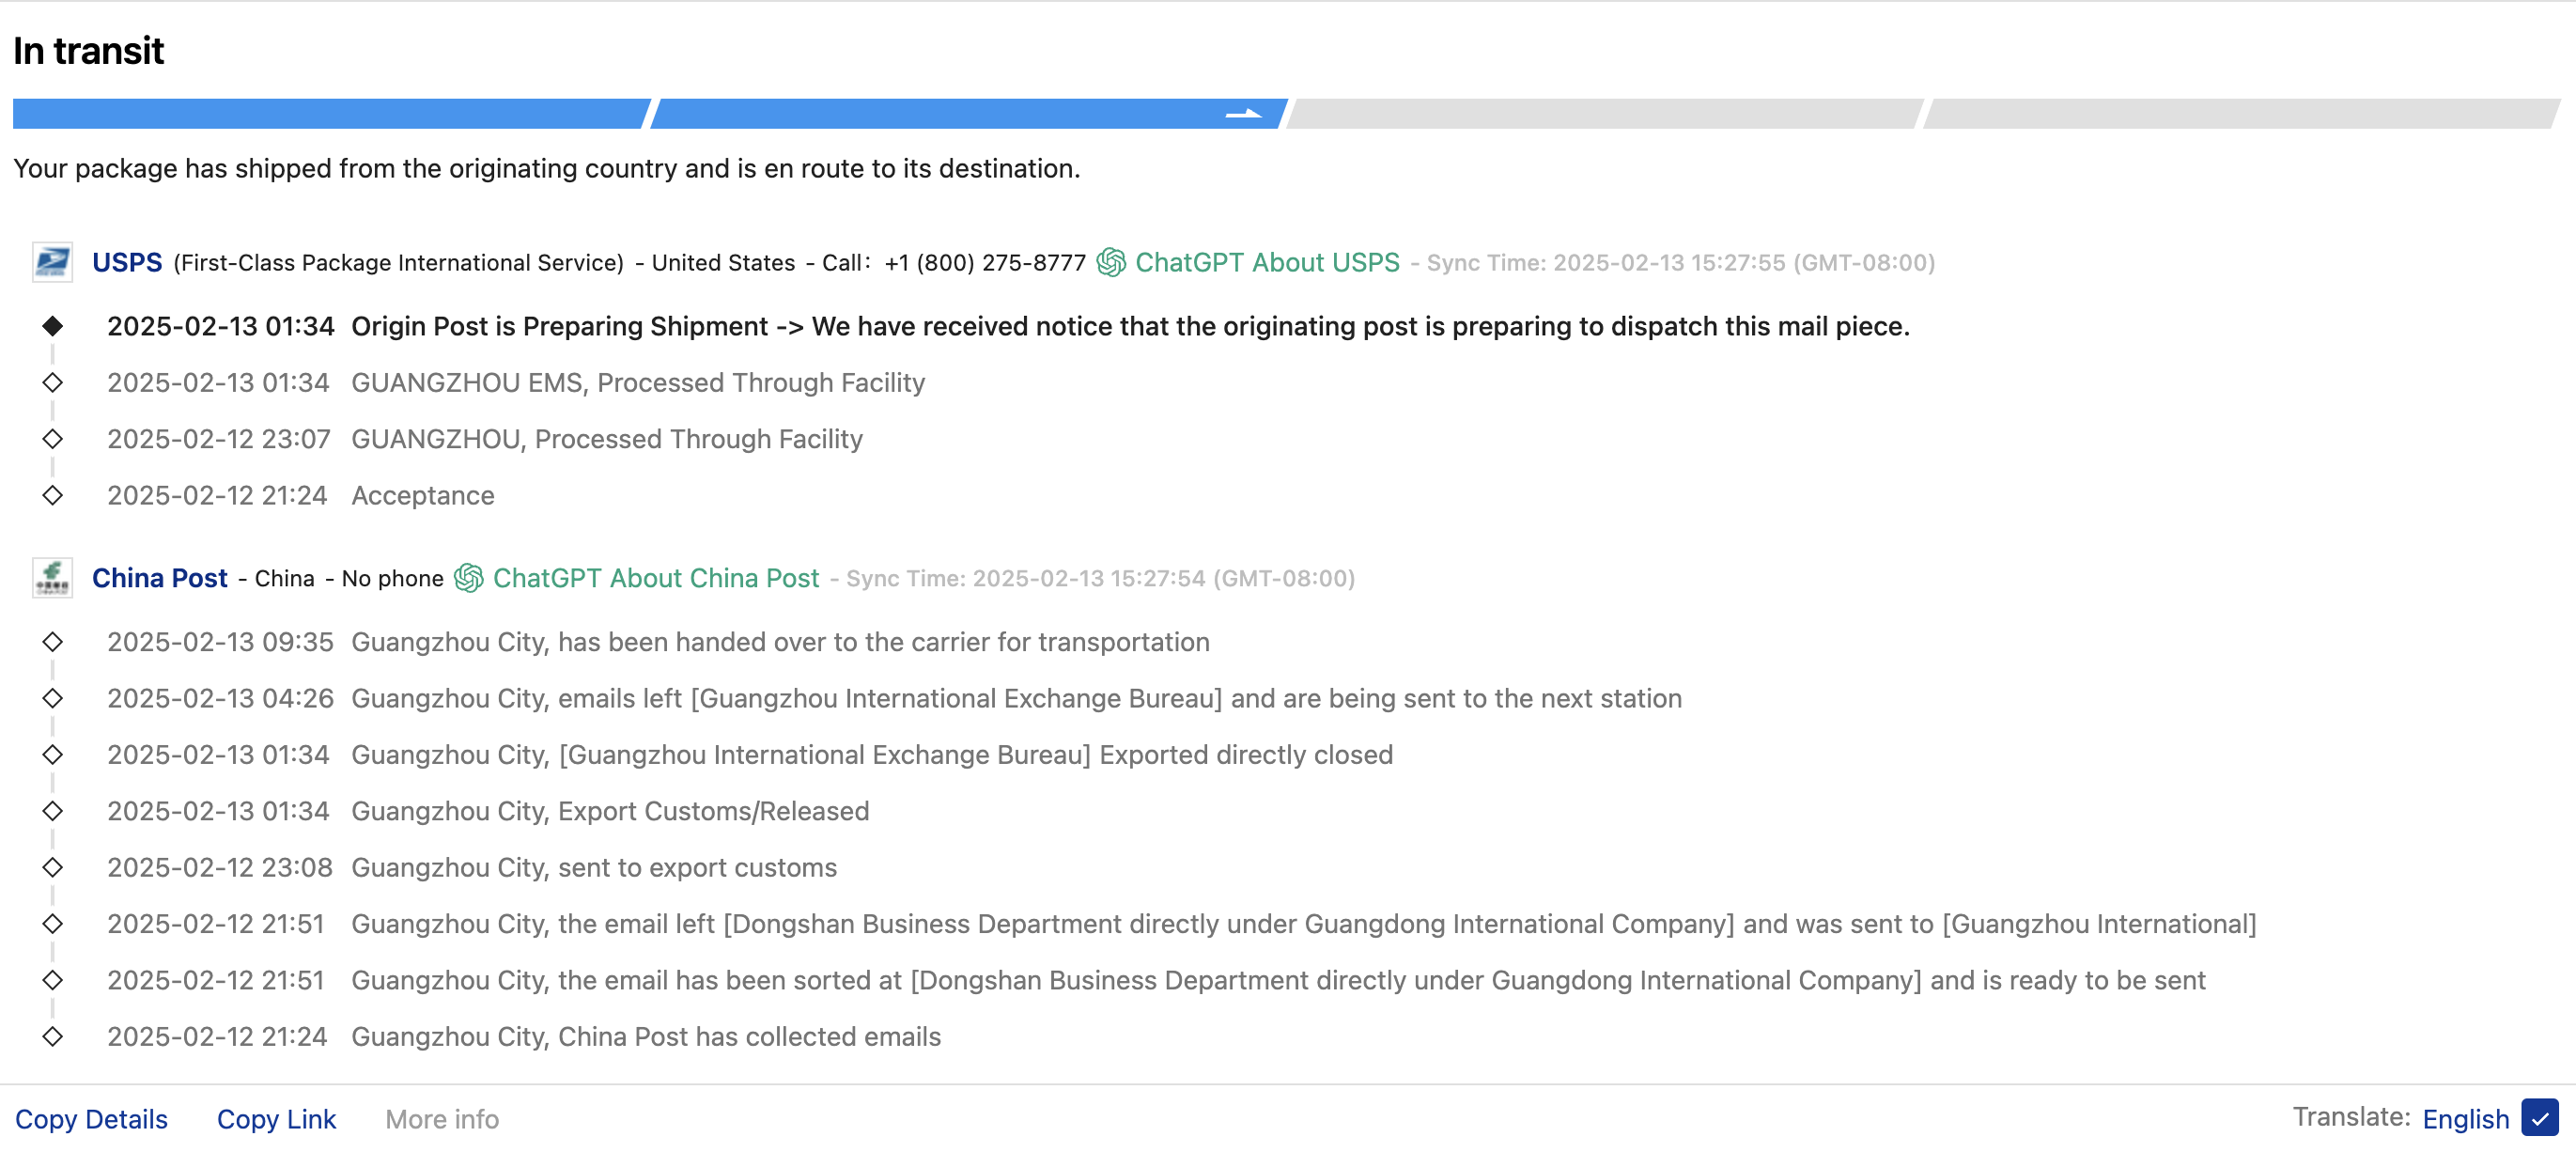Screen dimensions: 2576x1152
Task: Click the China Post carrier logo icon
Action: coord(52,578)
